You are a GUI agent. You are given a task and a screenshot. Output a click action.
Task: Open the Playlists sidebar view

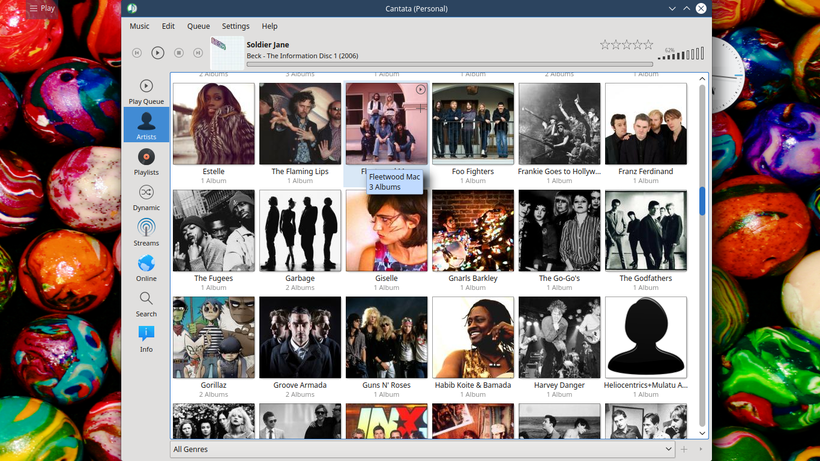click(146, 162)
